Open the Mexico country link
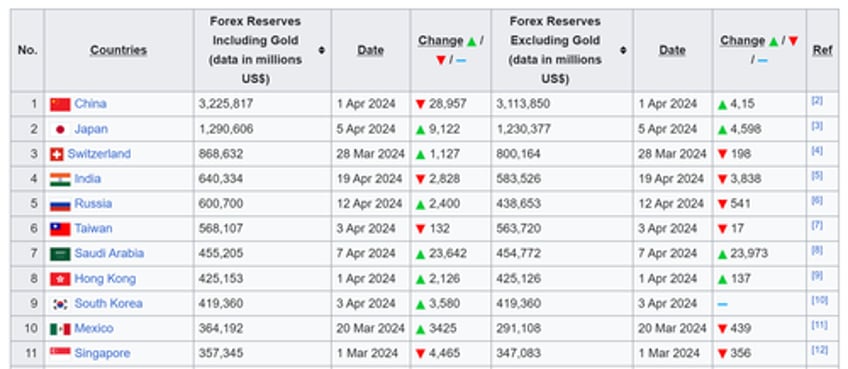 (x=94, y=328)
